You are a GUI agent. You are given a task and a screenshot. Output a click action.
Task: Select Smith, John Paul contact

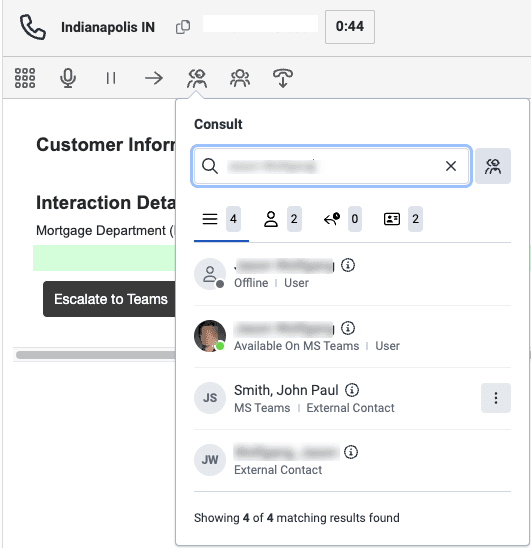(x=352, y=398)
